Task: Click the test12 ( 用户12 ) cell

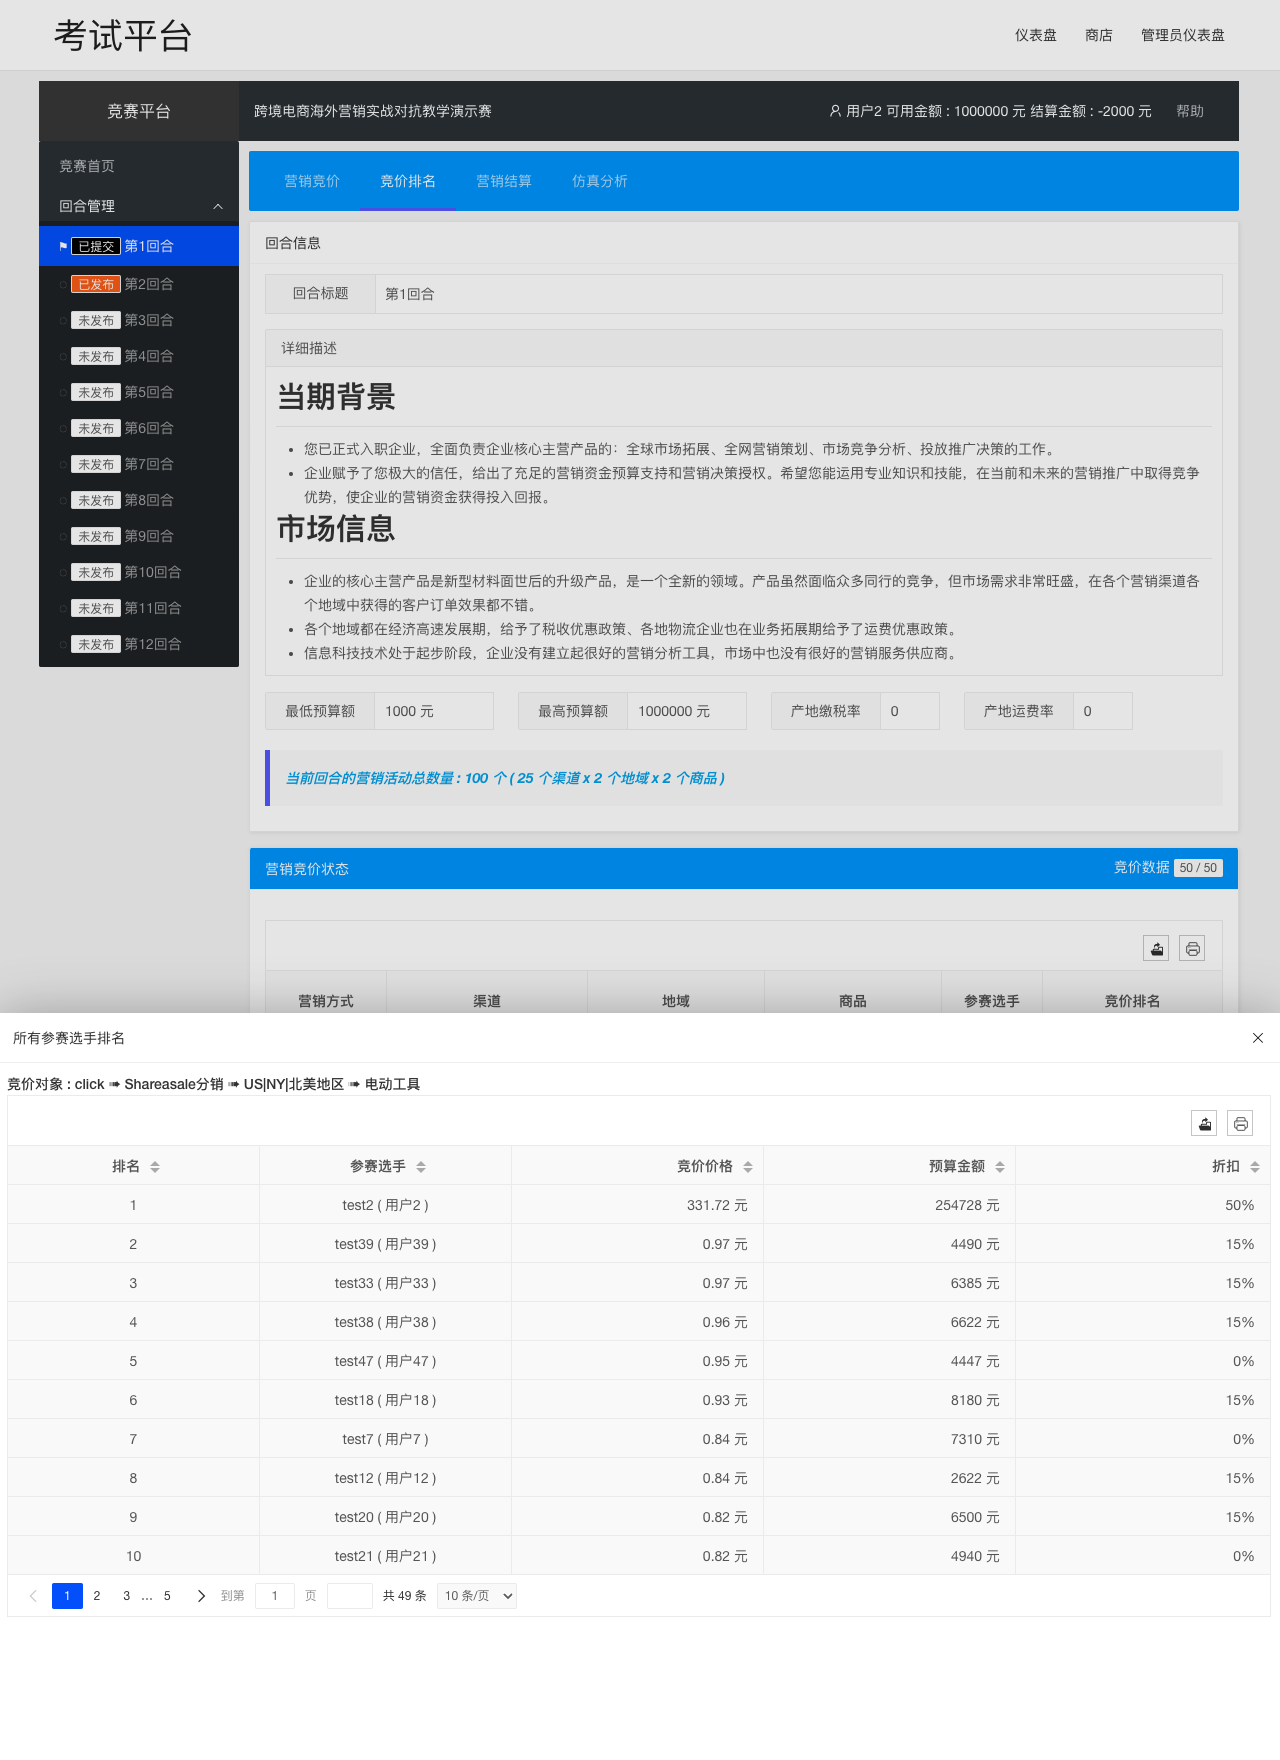Action: click(x=385, y=1478)
